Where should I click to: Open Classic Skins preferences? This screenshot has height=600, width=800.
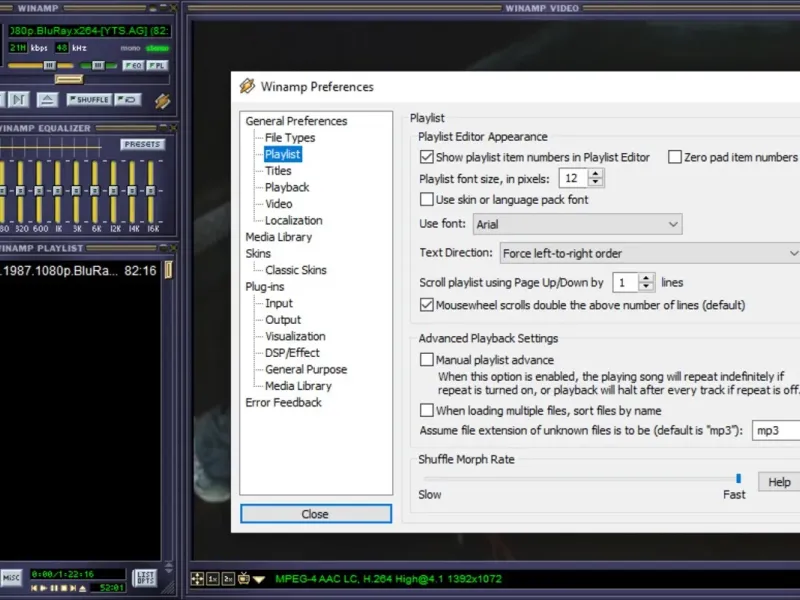[x=295, y=270]
